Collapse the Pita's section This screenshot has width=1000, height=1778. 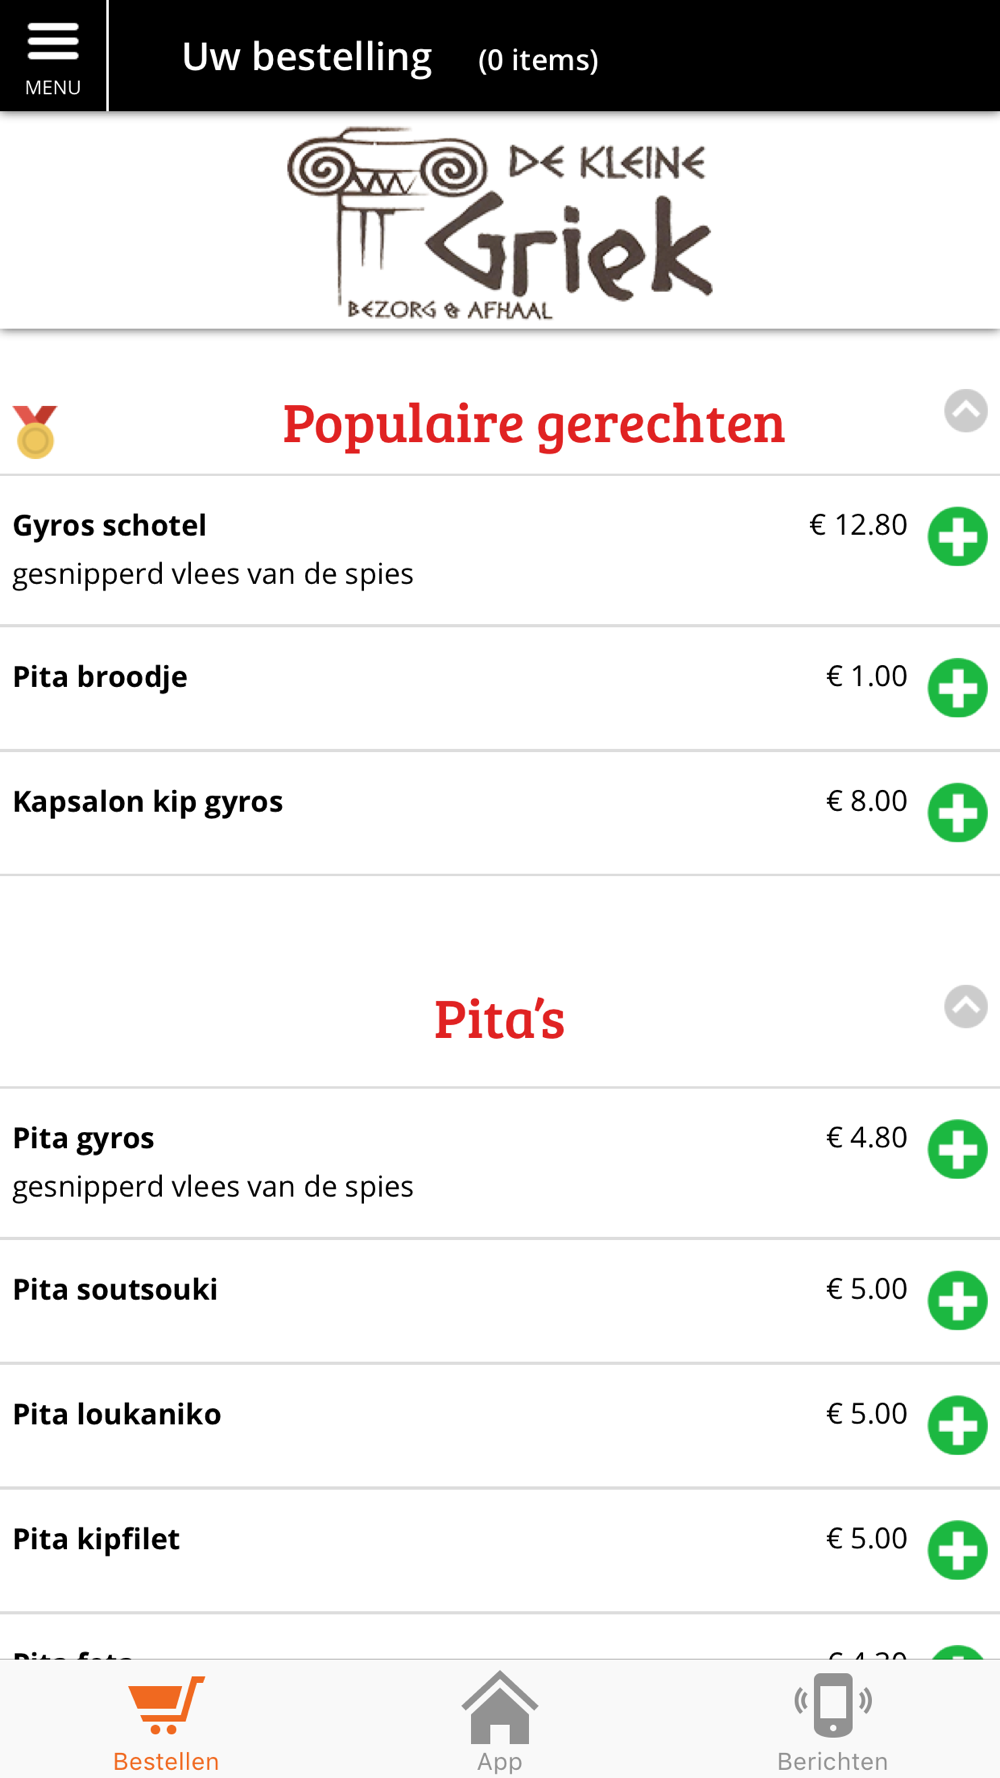pos(966,1007)
